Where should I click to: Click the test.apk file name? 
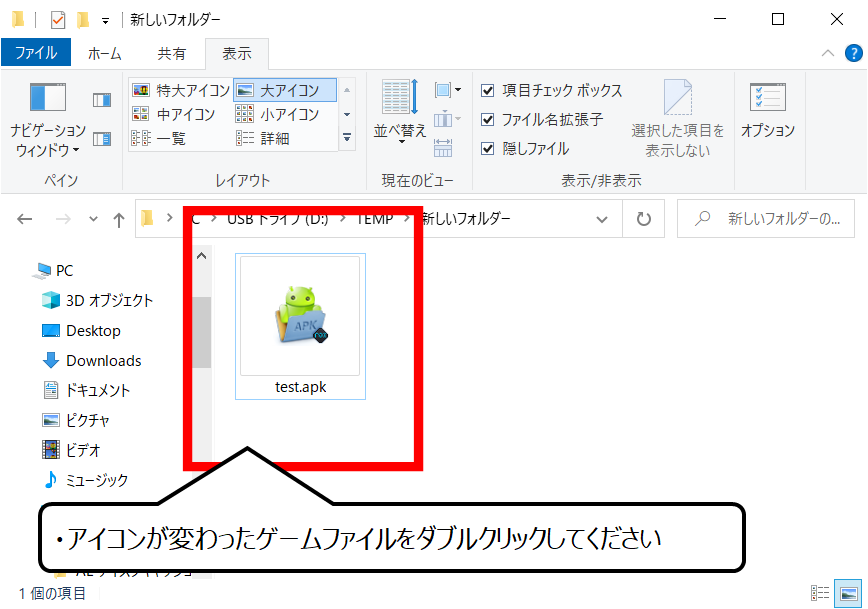tap(301, 387)
